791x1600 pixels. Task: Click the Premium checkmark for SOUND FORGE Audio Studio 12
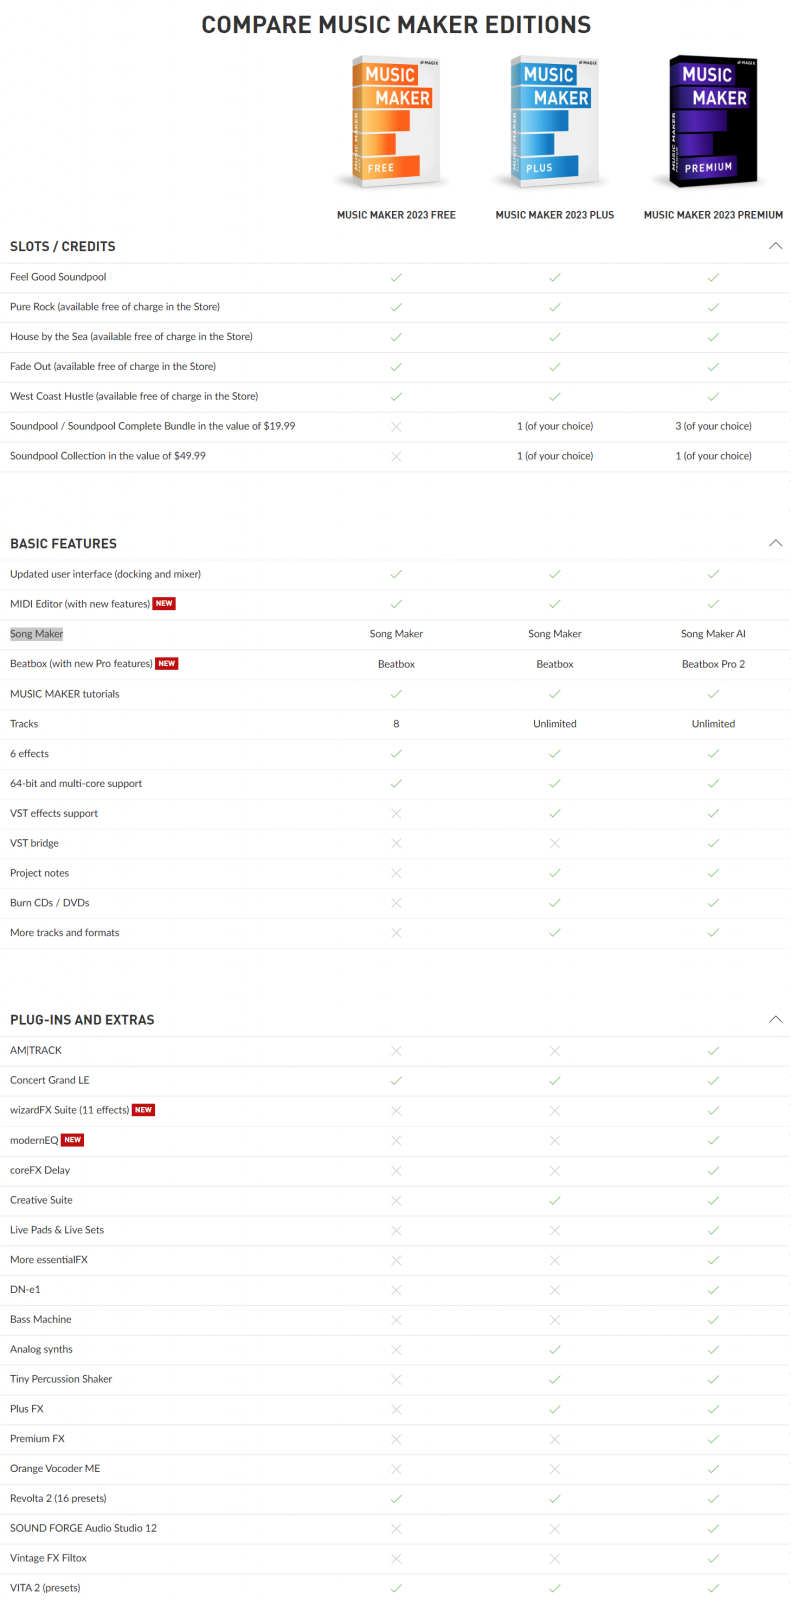[x=713, y=1528]
